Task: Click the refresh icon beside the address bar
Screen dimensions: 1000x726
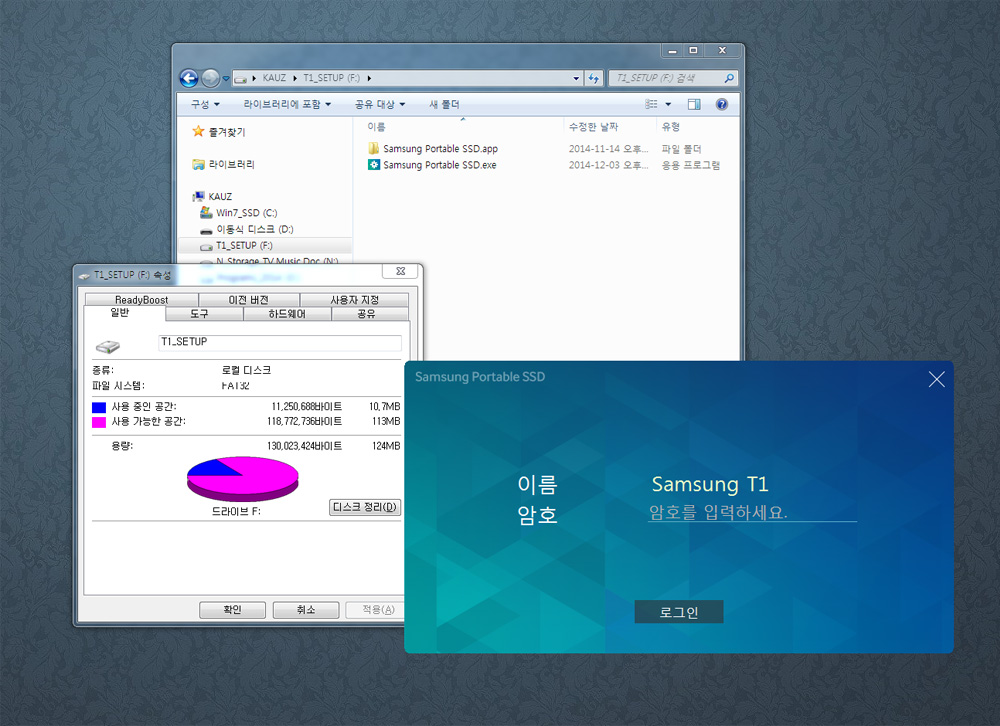Action: tap(593, 78)
